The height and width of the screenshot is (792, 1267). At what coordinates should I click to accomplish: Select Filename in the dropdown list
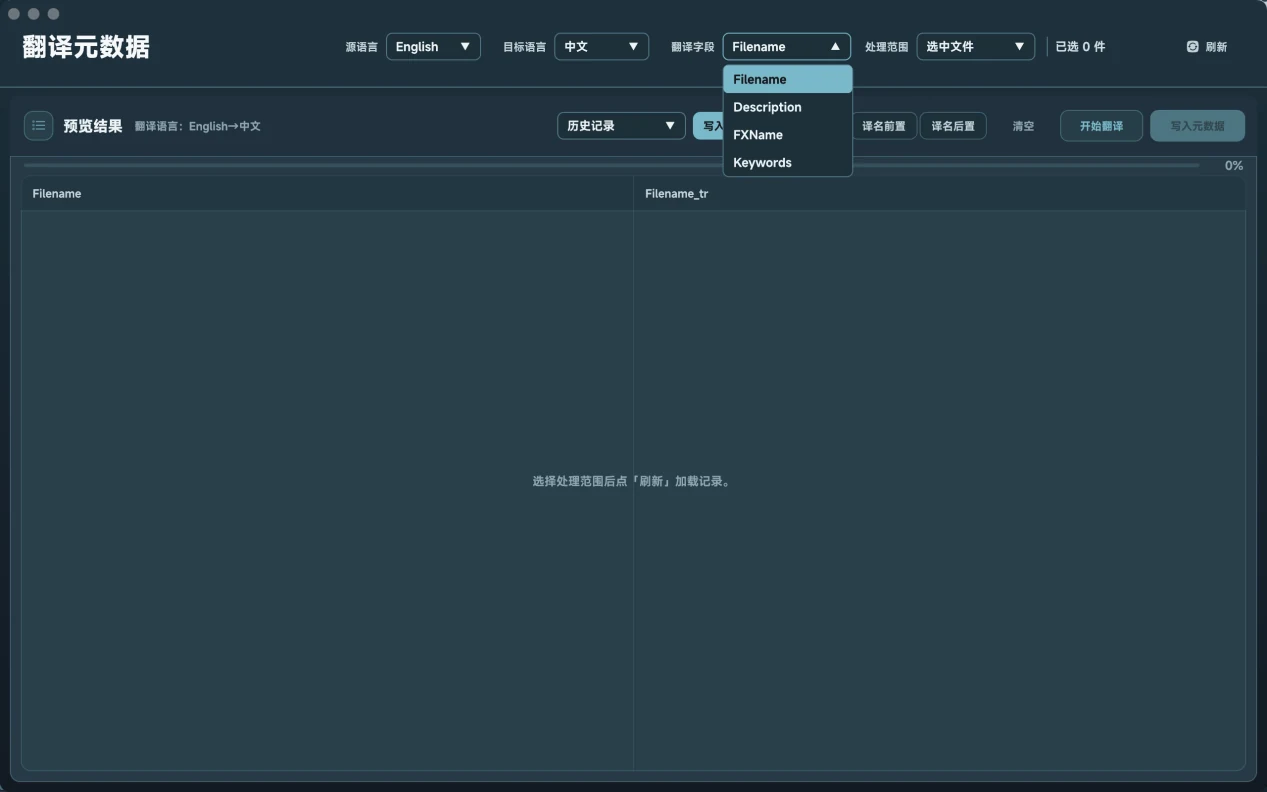tap(787, 79)
